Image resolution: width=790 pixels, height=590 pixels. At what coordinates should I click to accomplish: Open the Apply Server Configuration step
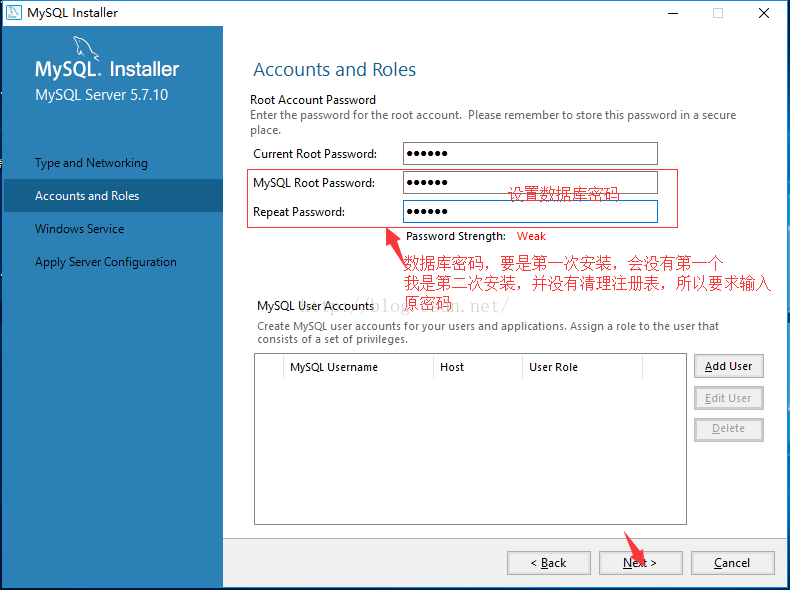point(106,262)
